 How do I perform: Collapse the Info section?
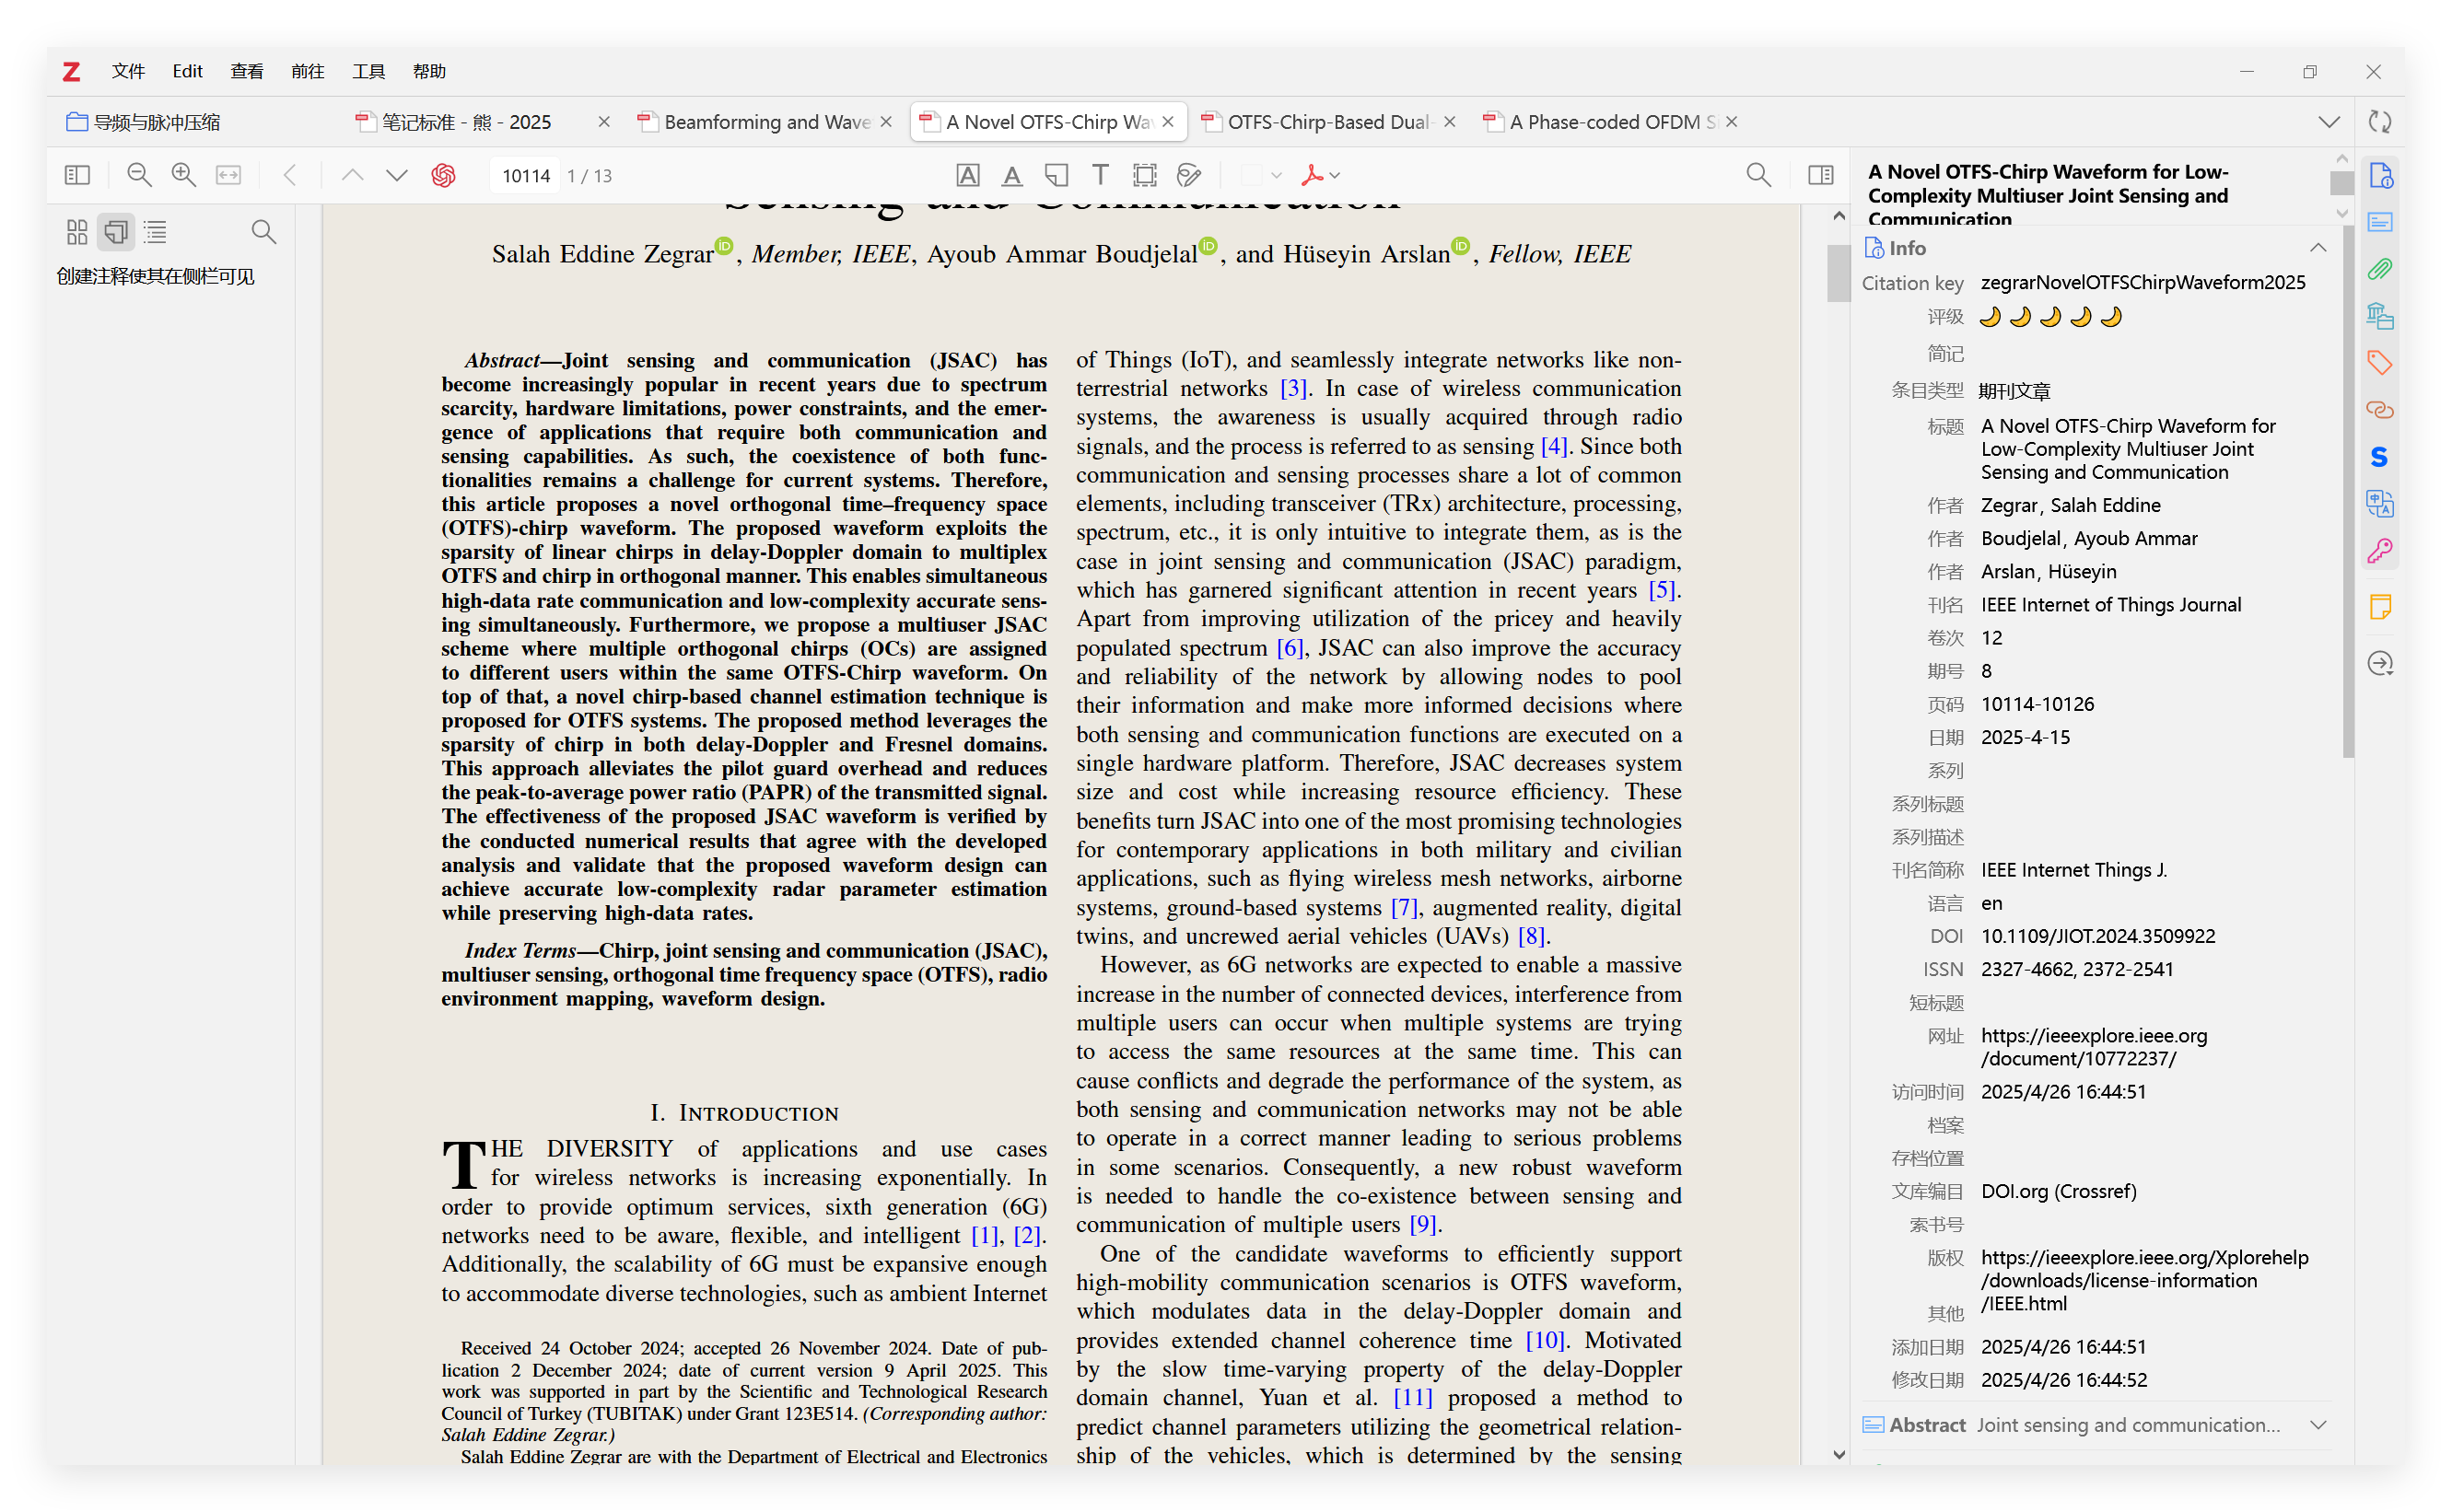(2317, 248)
